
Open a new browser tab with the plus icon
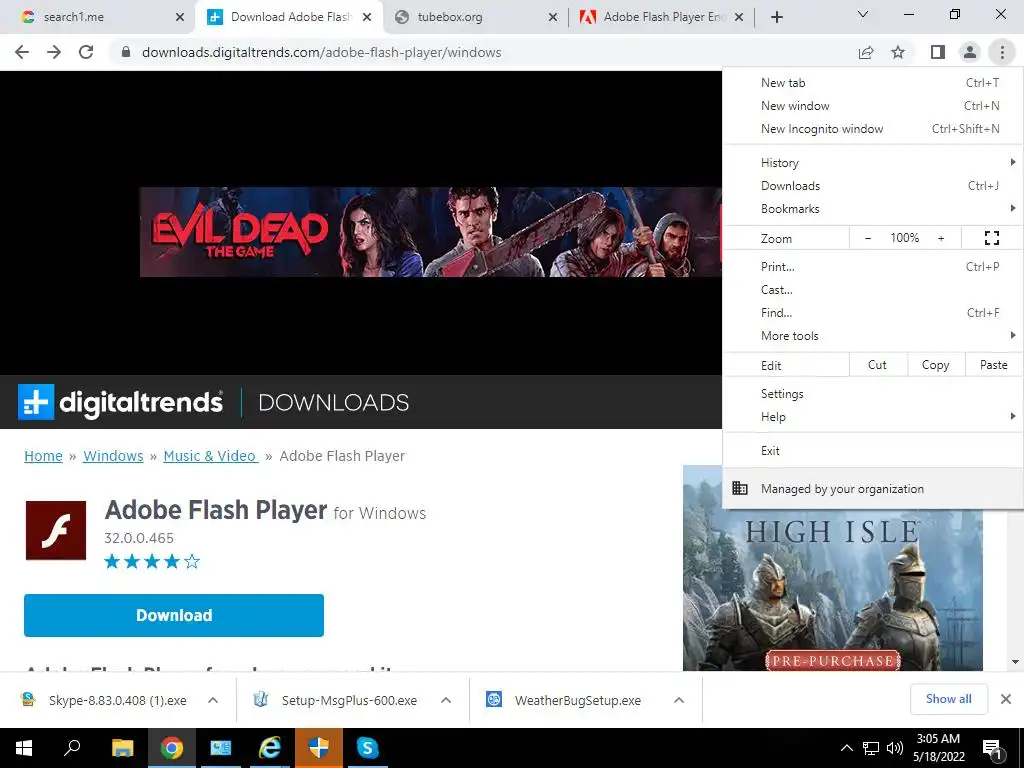coord(776,17)
